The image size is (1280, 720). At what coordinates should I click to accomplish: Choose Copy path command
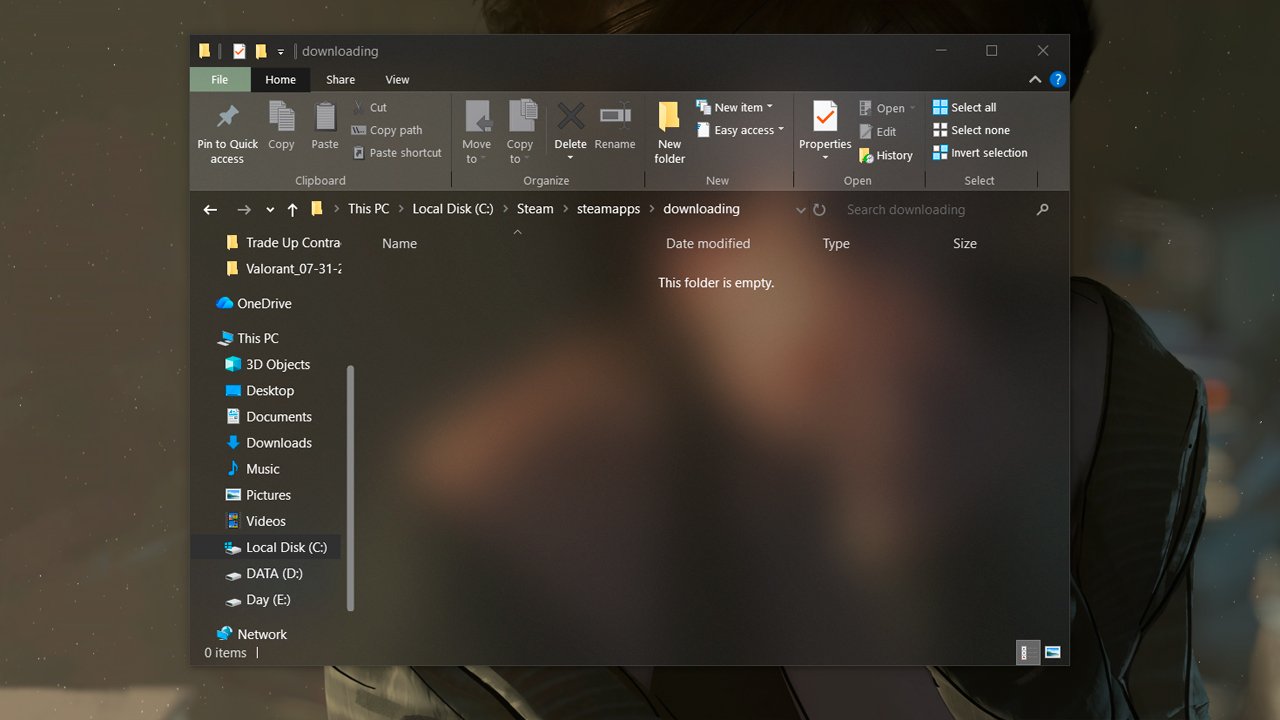[387, 130]
